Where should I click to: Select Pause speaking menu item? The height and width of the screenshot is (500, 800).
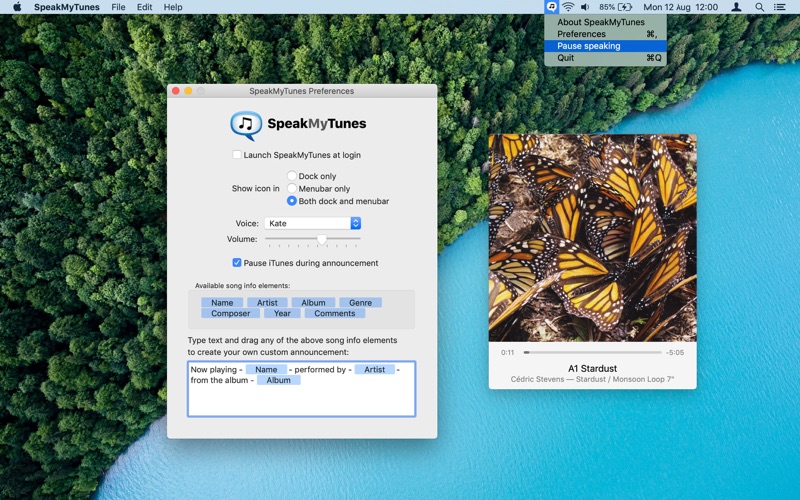coord(605,46)
